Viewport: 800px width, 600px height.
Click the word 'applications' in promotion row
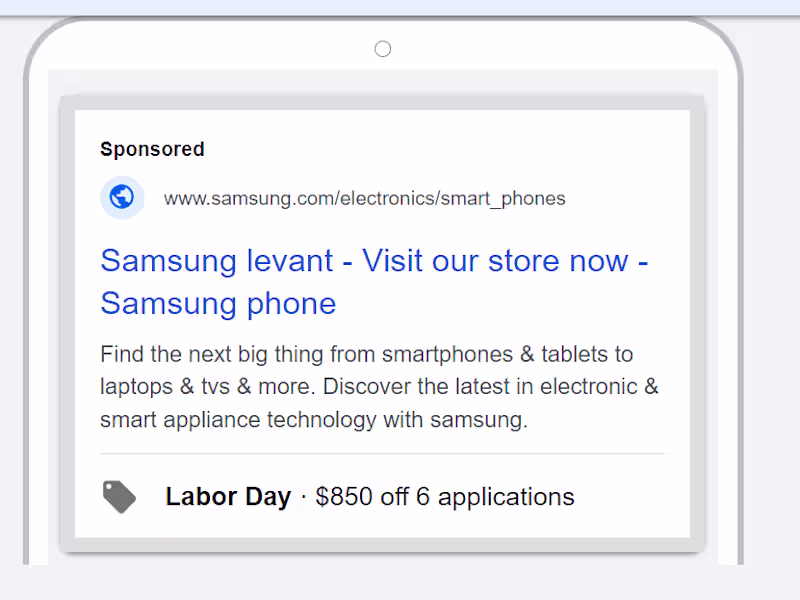(506, 496)
